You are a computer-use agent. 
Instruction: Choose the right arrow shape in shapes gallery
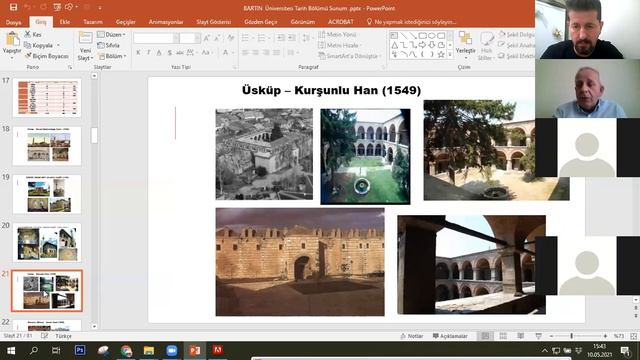[x=422, y=45]
